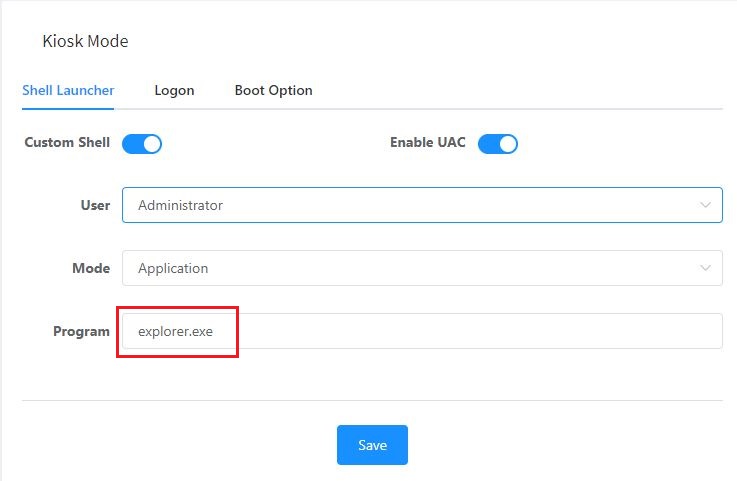Open the Logon tab

click(x=174, y=90)
